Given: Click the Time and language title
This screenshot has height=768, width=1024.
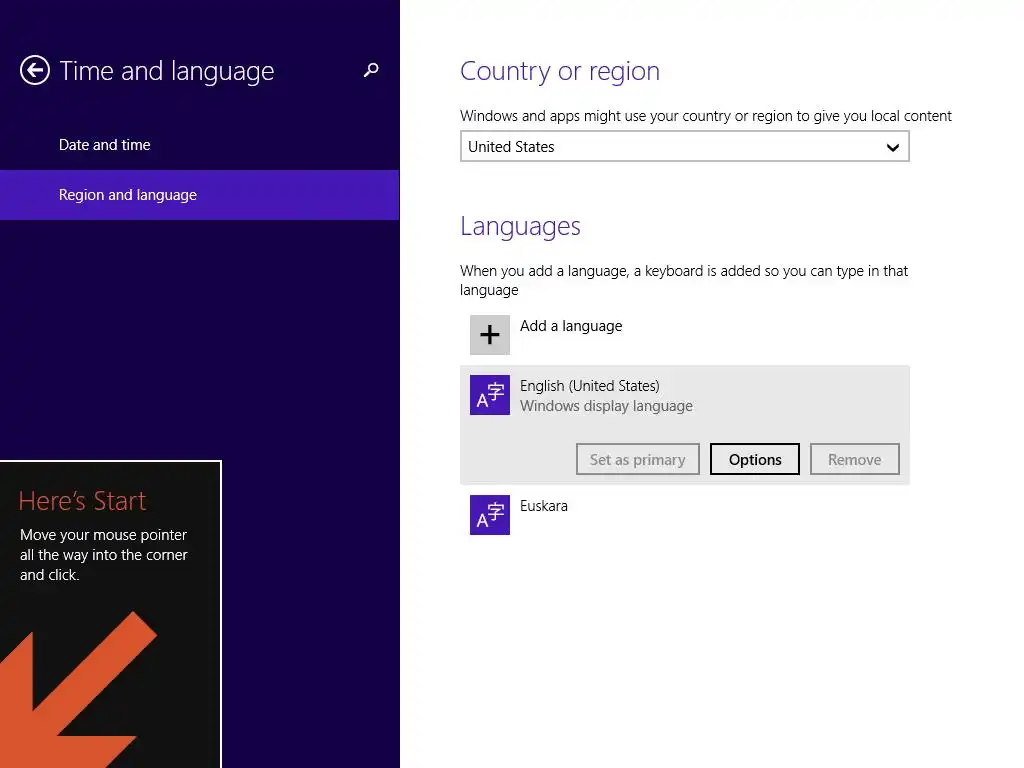Looking at the screenshot, I should [x=167, y=71].
